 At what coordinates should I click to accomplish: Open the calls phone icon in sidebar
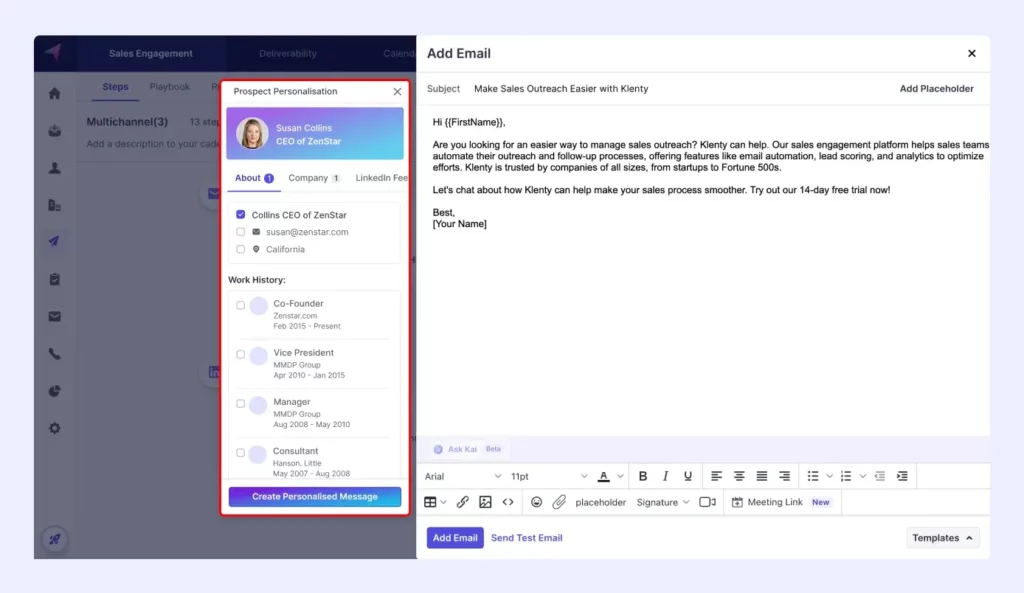pyautogui.click(x=55, y=354)
